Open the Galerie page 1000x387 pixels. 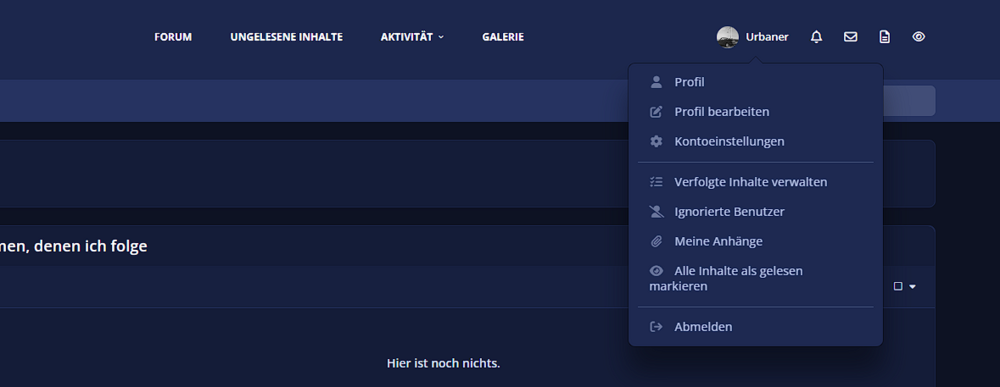[503, 37]
